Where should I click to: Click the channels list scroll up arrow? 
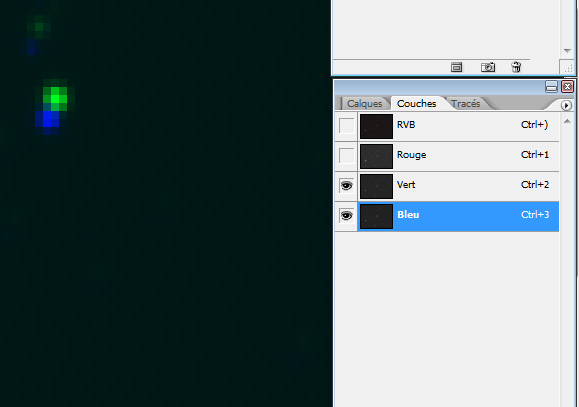coord(568,121)
